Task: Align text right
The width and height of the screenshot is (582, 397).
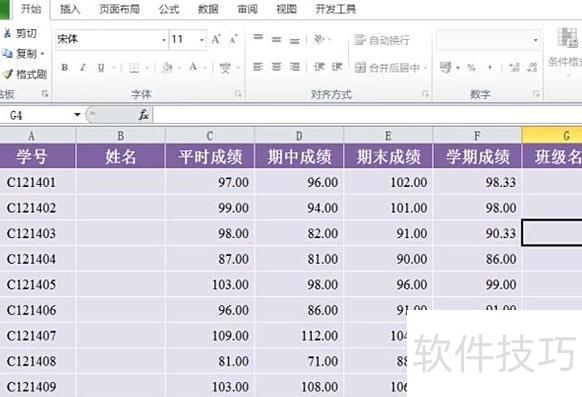Action: (x=295, y=67)
